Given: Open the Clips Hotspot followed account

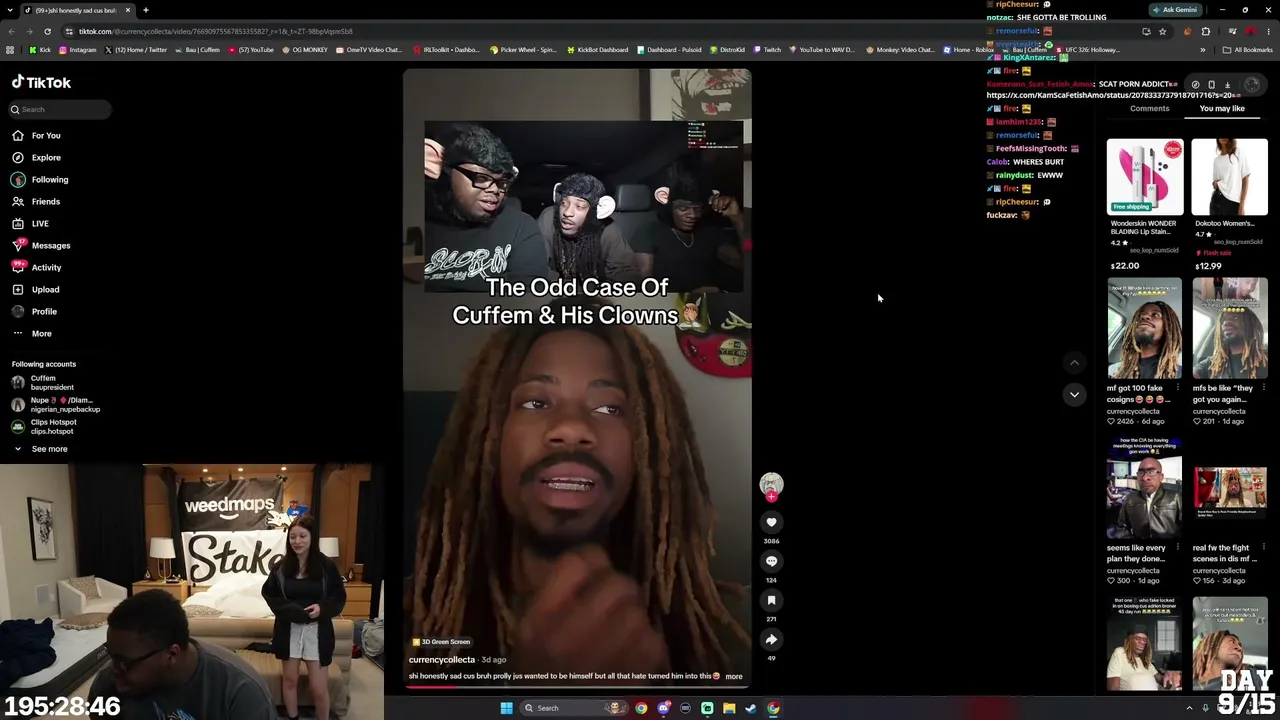Looking at the screenshot, I should [46, 426].
